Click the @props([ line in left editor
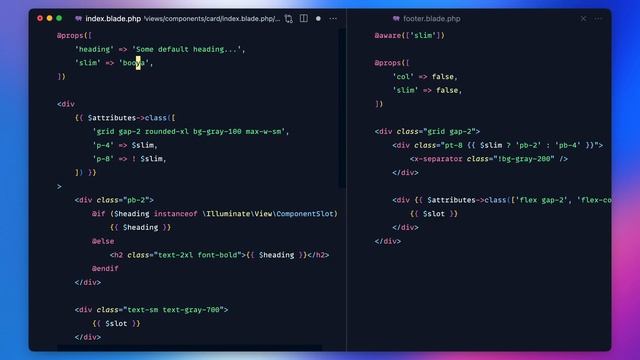Image resolution: width=640 pixels, height=360 pixels. [74, 36]
